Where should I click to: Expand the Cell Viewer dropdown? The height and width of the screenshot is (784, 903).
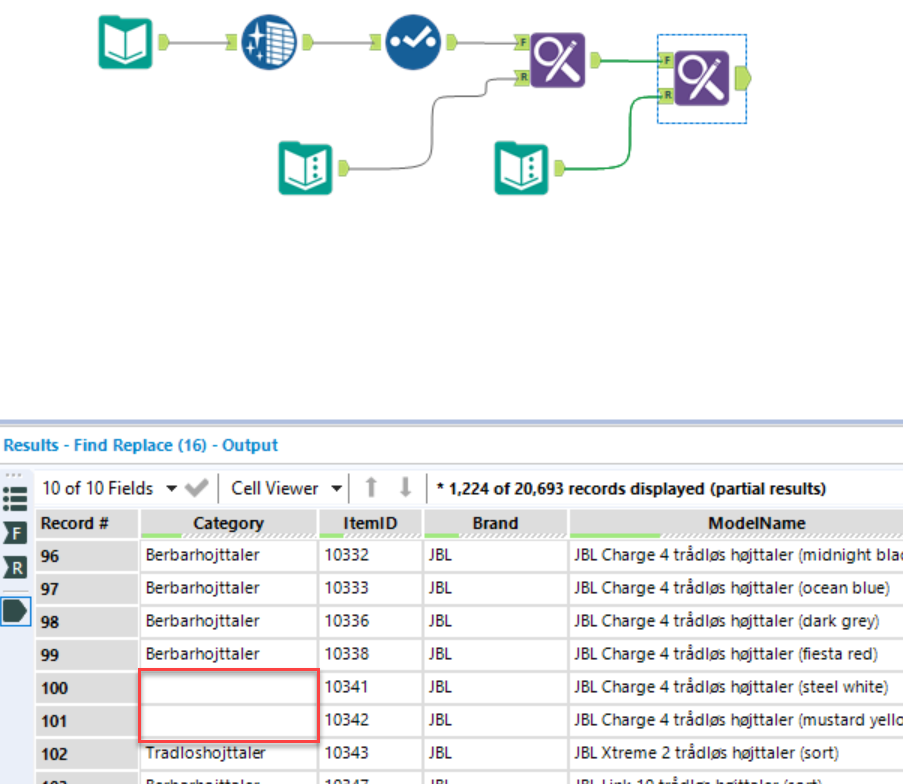337,488
